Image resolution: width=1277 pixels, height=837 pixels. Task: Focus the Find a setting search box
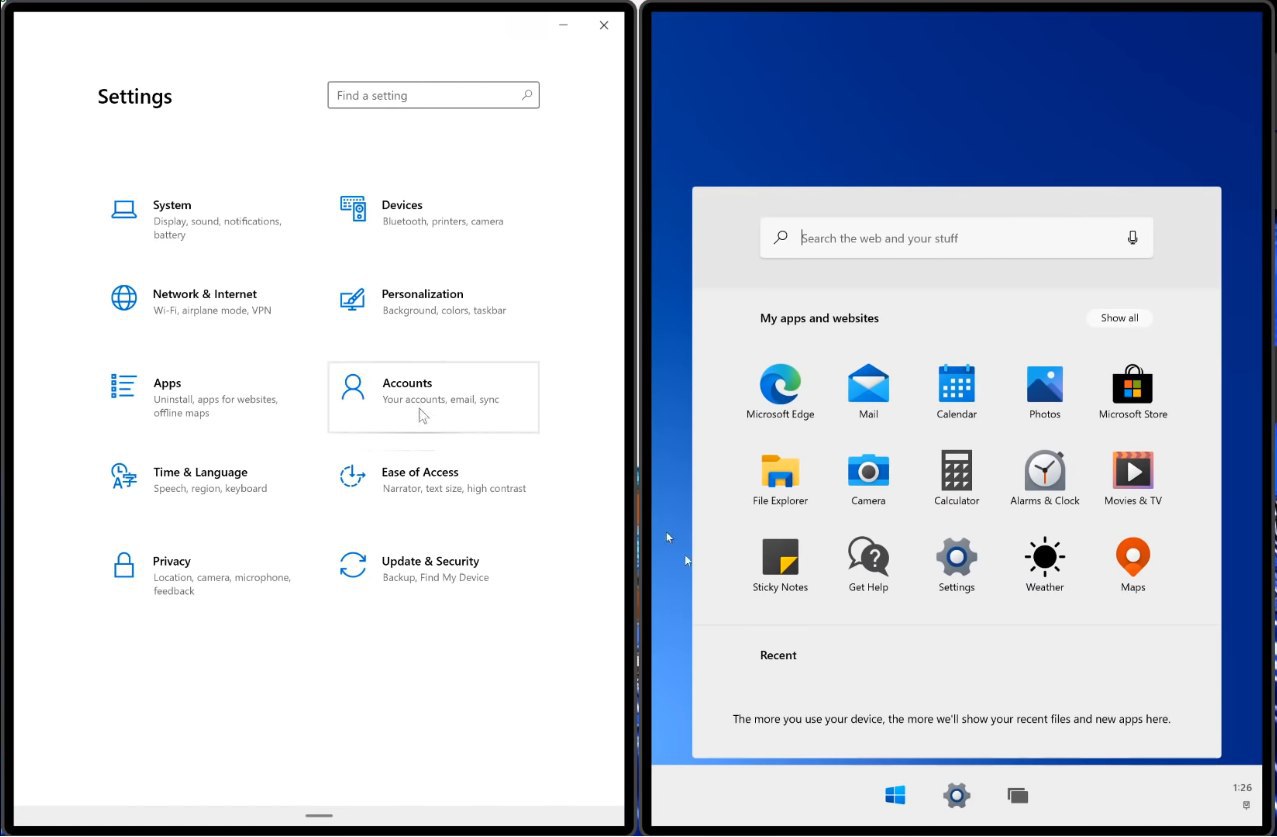(x=433, y=95)
